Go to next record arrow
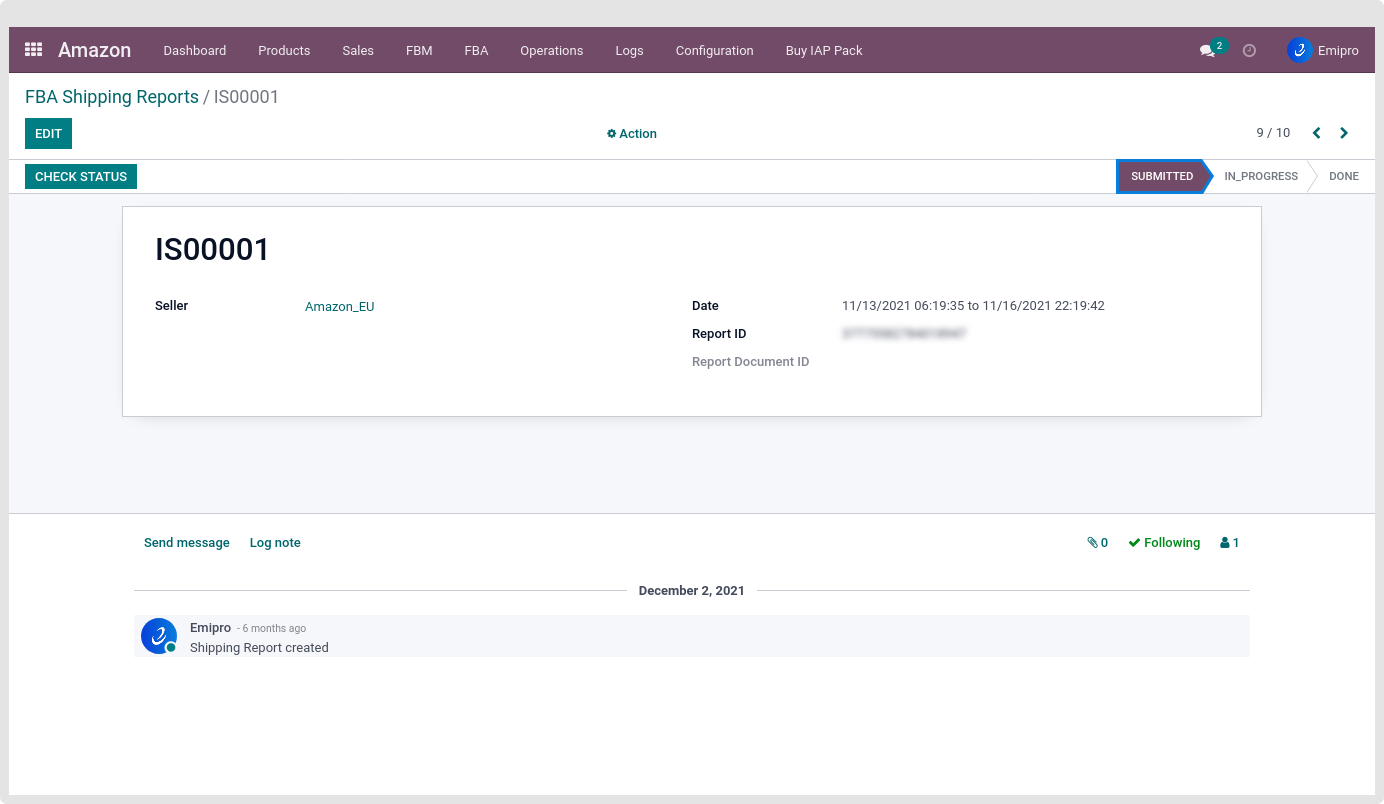1384x804 pixels. click(x=1344, y=133)
